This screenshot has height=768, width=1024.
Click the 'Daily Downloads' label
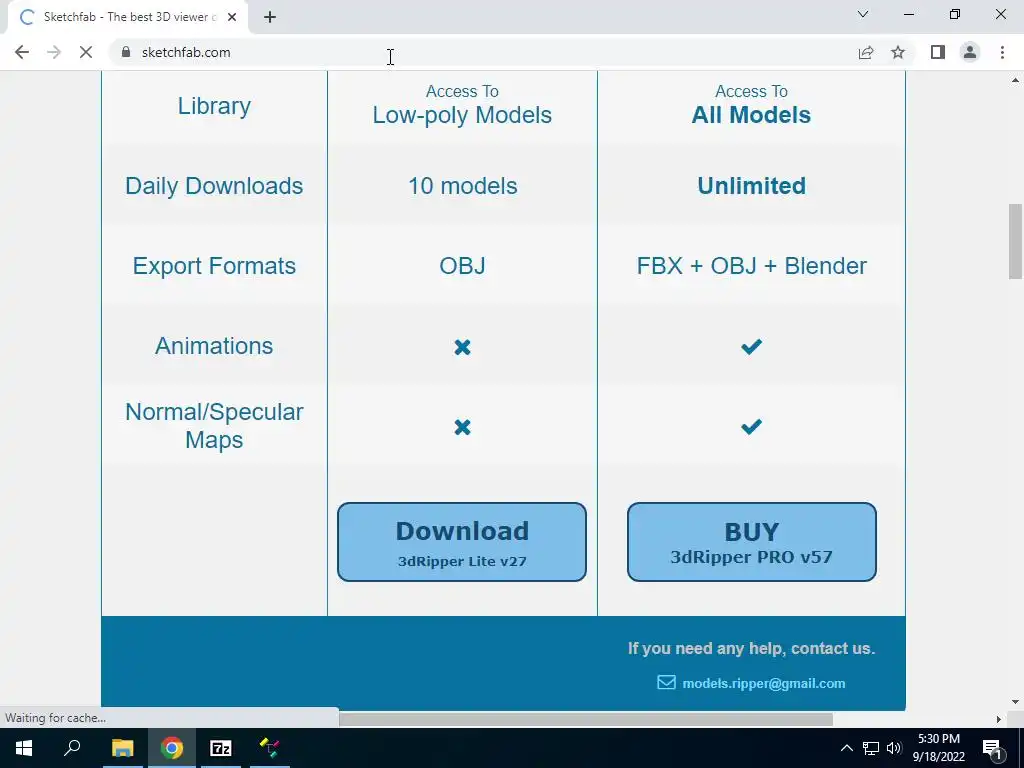[214, 186]
